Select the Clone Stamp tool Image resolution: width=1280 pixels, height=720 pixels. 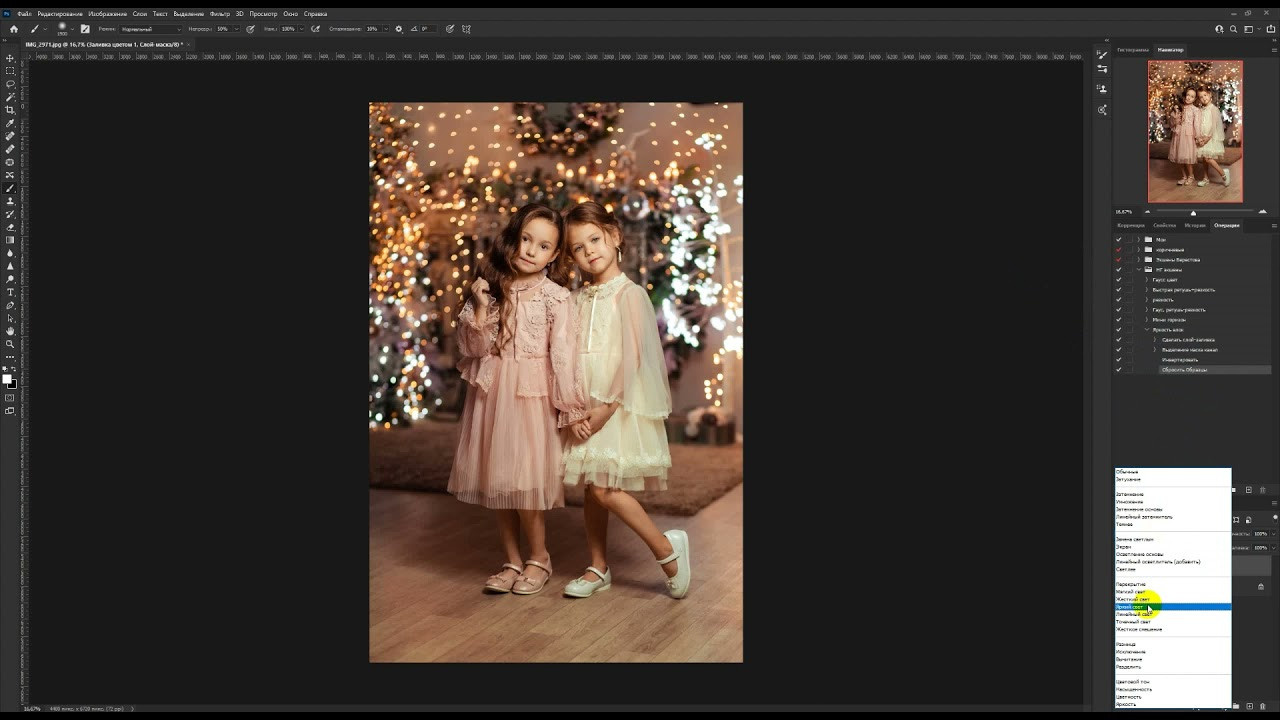pos(10,201)
